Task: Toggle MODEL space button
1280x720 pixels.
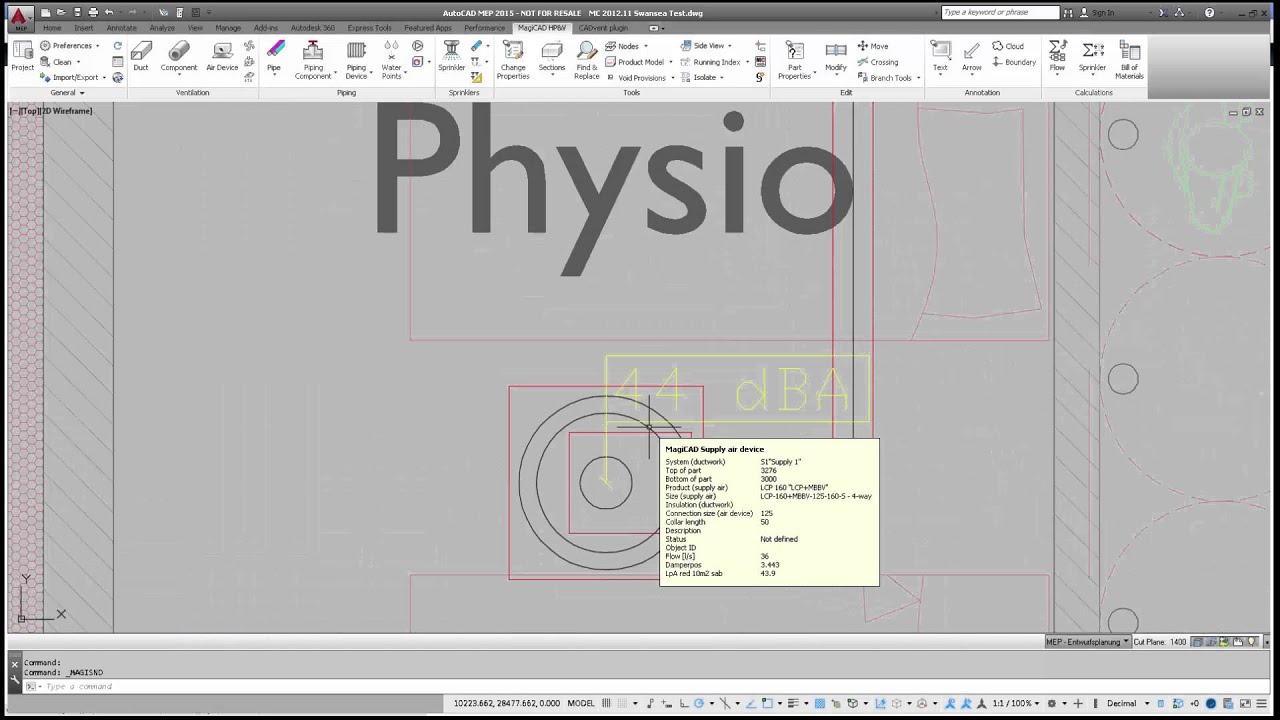Action: click(581, 703)
